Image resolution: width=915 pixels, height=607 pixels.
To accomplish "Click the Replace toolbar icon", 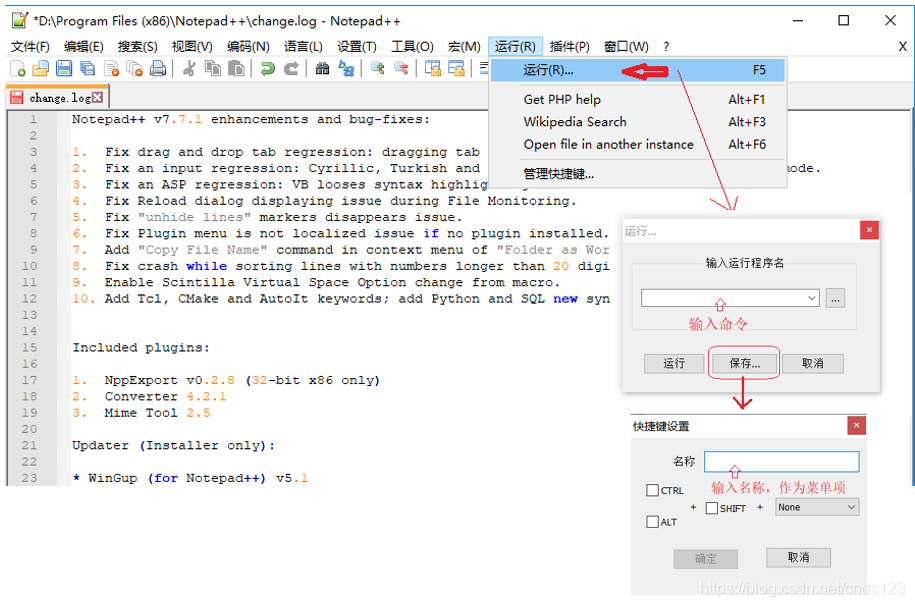I will (346, 69).
